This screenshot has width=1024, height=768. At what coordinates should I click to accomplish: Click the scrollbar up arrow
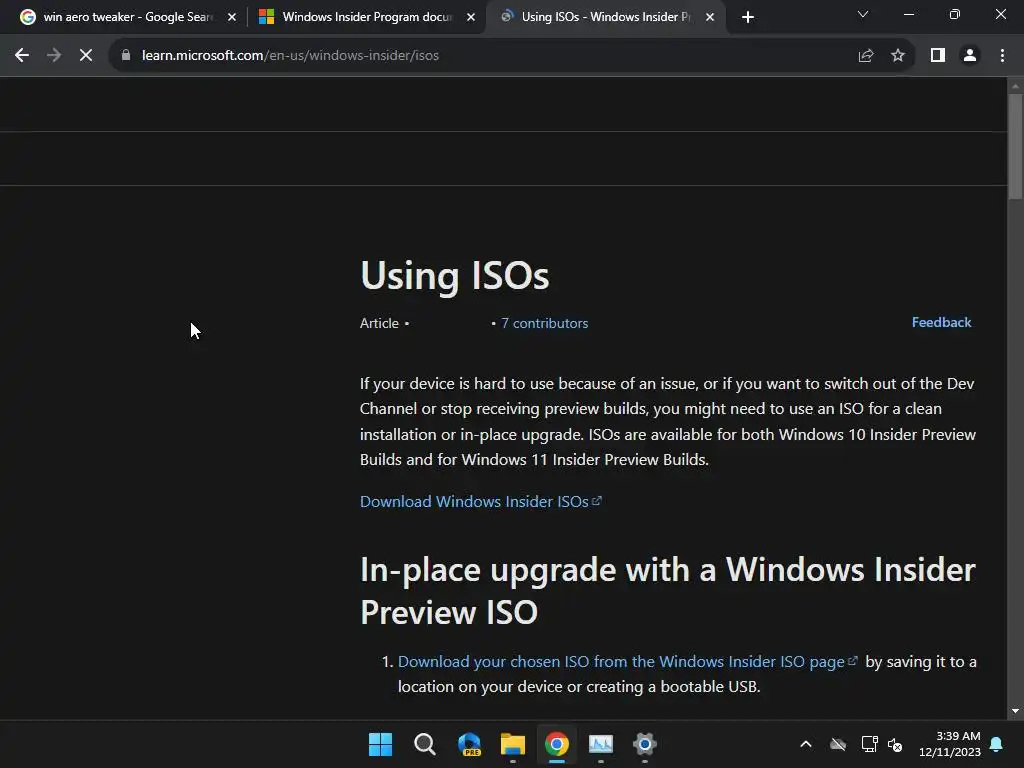coord(1015,86)
